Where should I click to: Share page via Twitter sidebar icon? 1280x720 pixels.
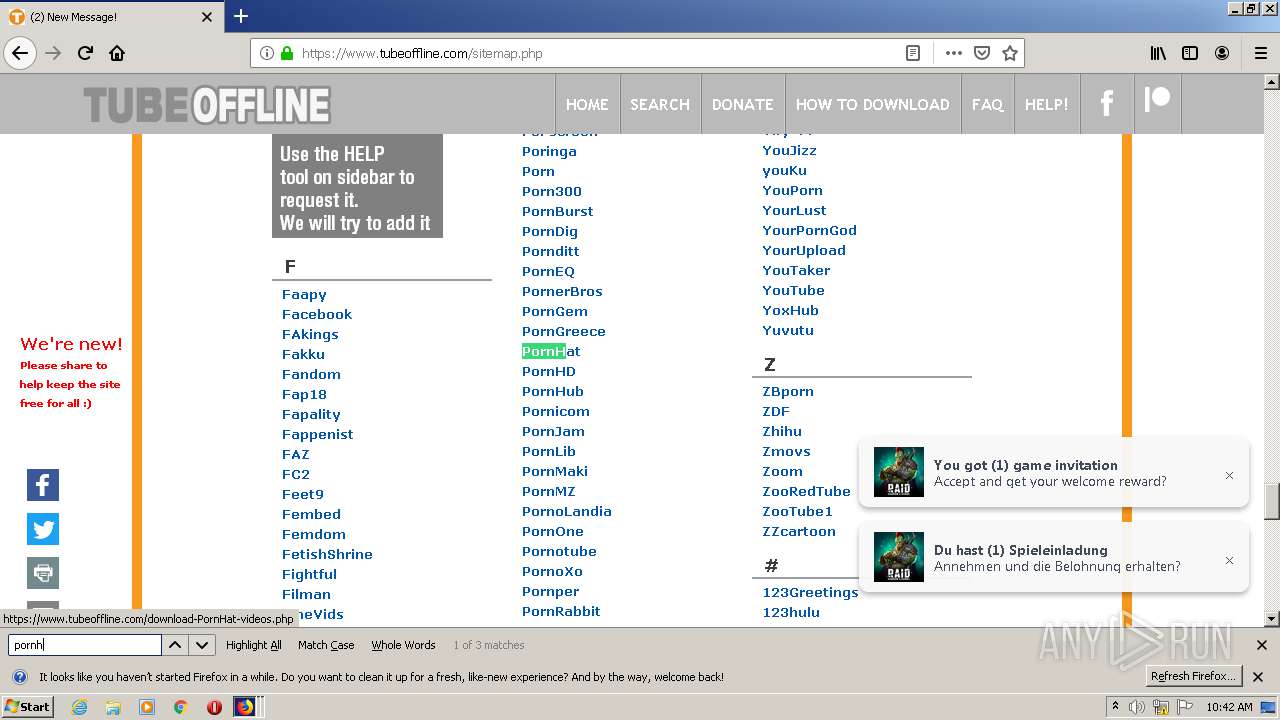(43, 529)
